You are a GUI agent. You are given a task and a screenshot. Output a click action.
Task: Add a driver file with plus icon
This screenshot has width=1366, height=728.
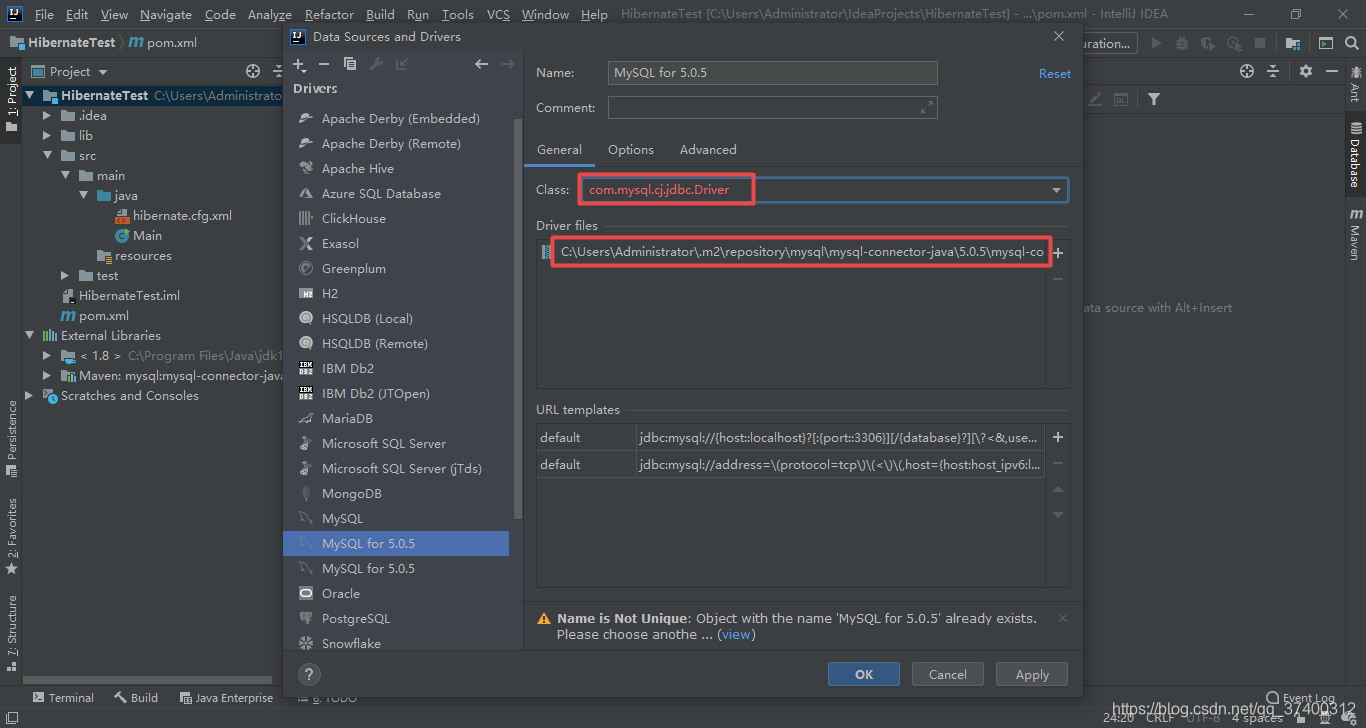click(1058, 253)
